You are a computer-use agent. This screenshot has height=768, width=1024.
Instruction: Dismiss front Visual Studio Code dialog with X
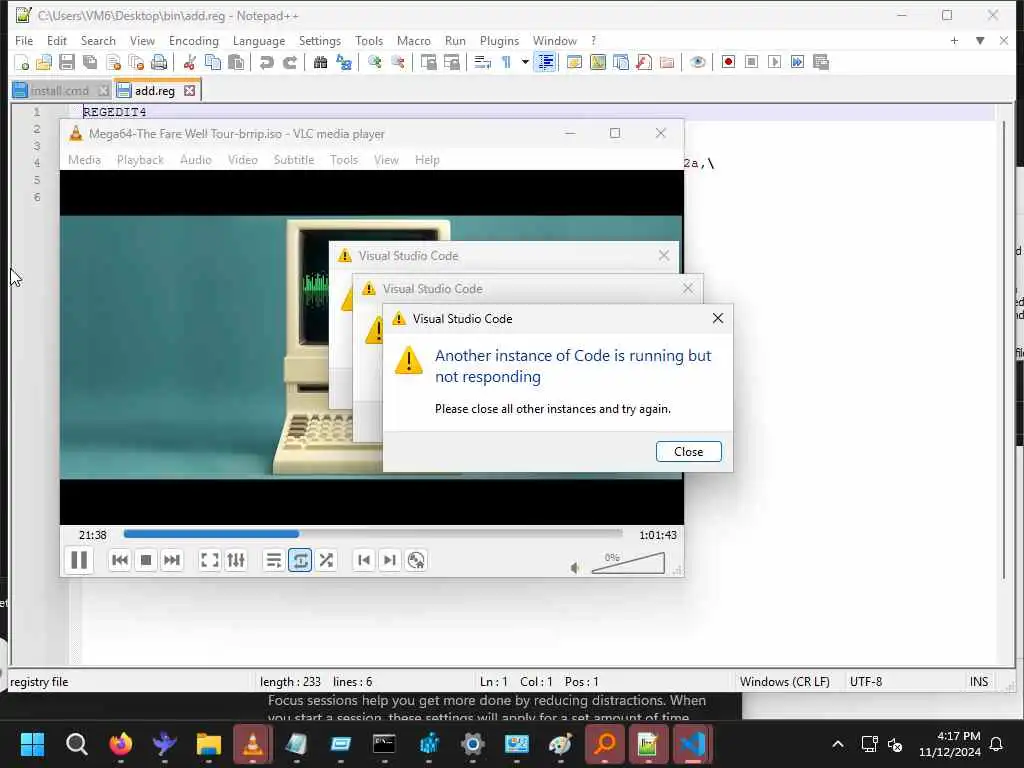pos(718,318)
